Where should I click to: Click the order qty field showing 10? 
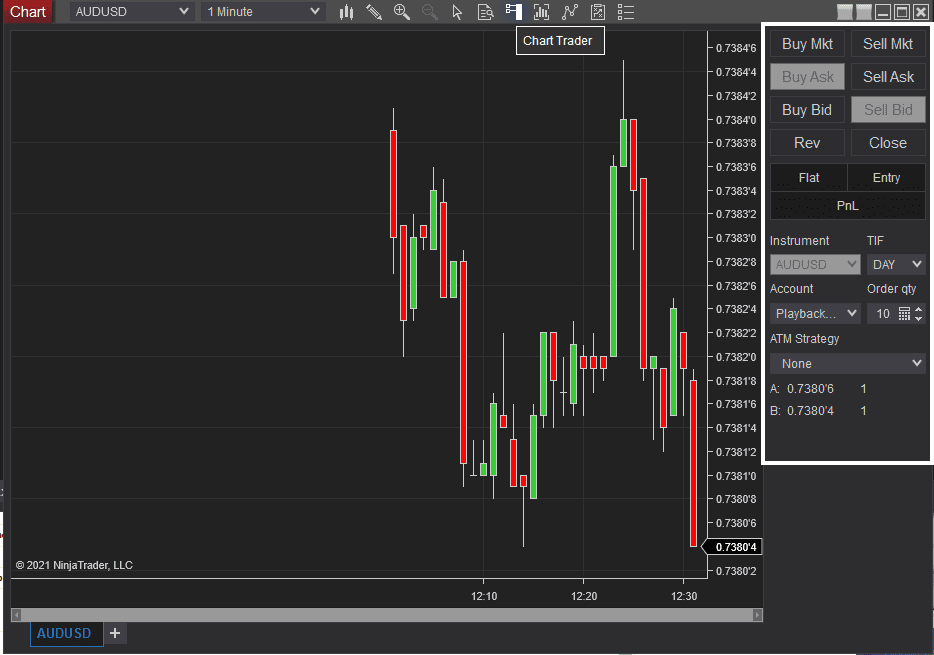click(x=883, y=314)
